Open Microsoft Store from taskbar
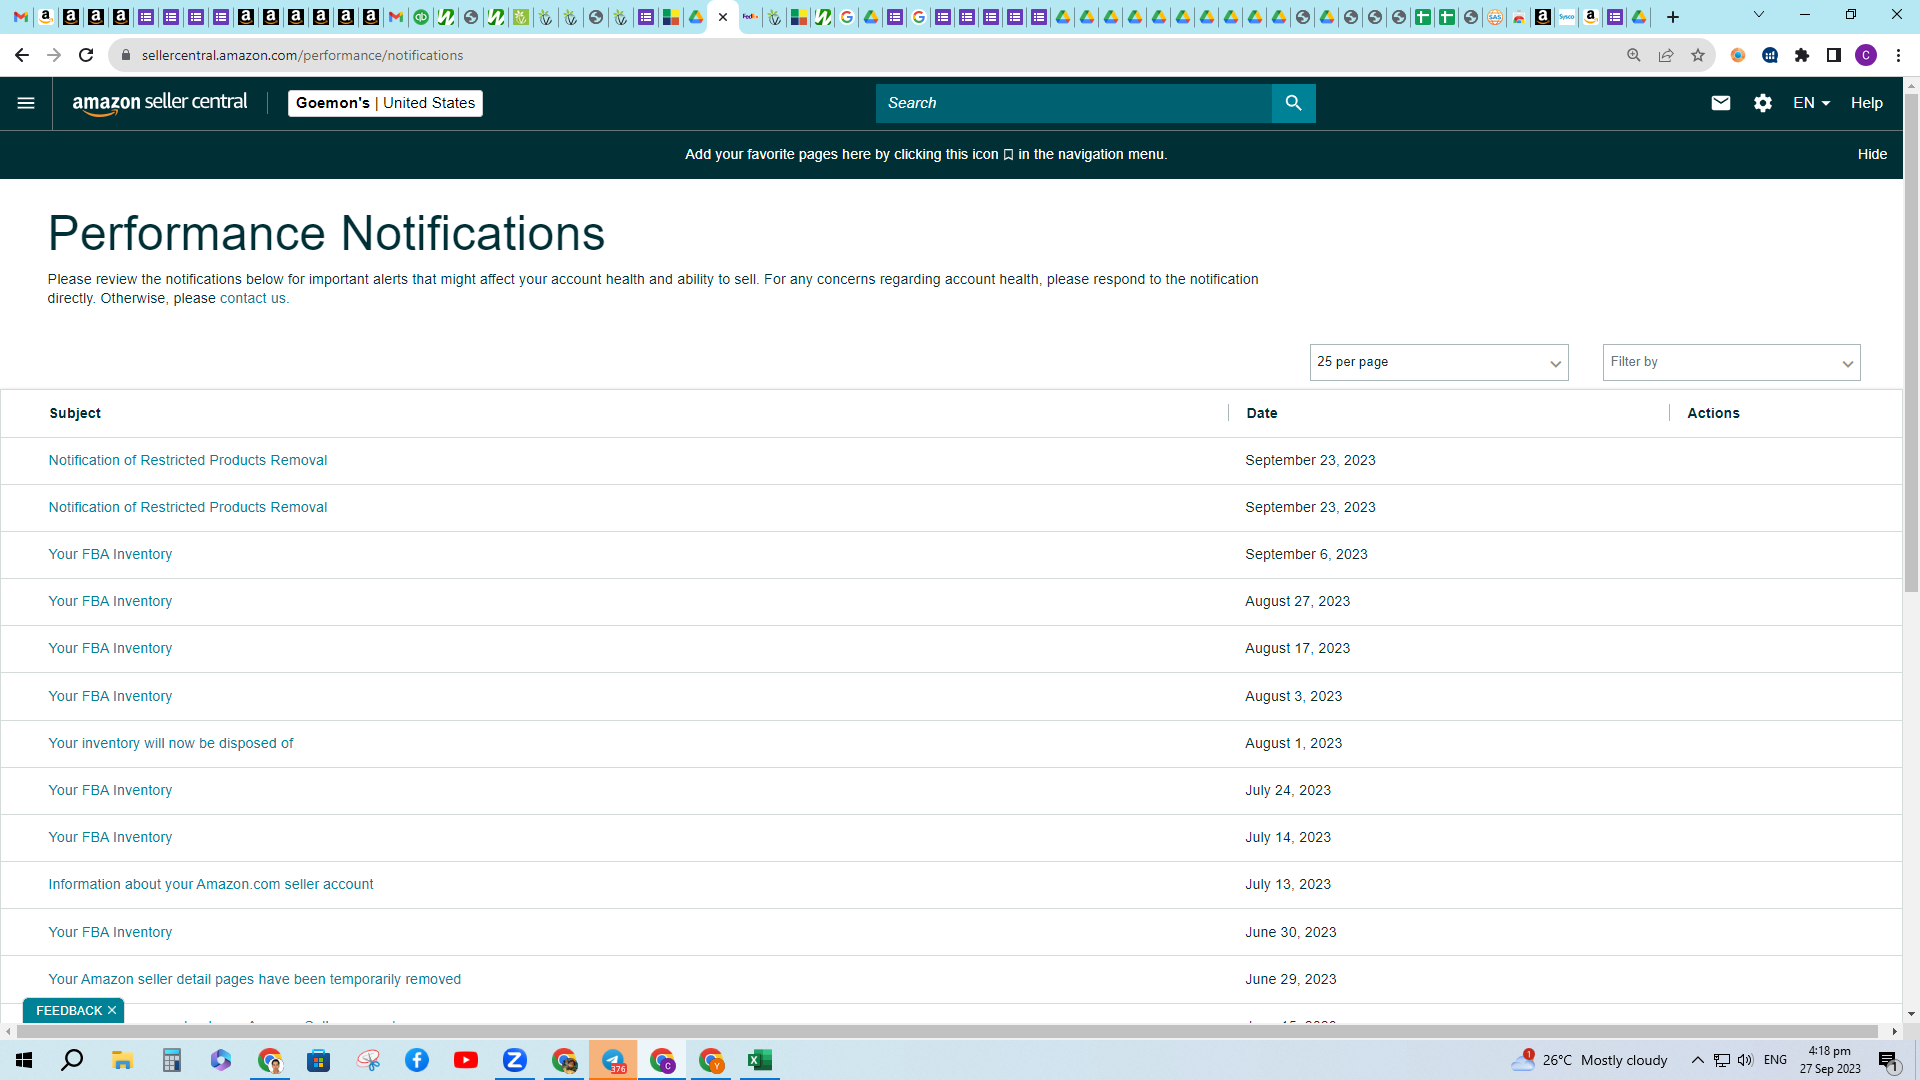This screenshot has height=1080, width=1920. point(319,1060)
